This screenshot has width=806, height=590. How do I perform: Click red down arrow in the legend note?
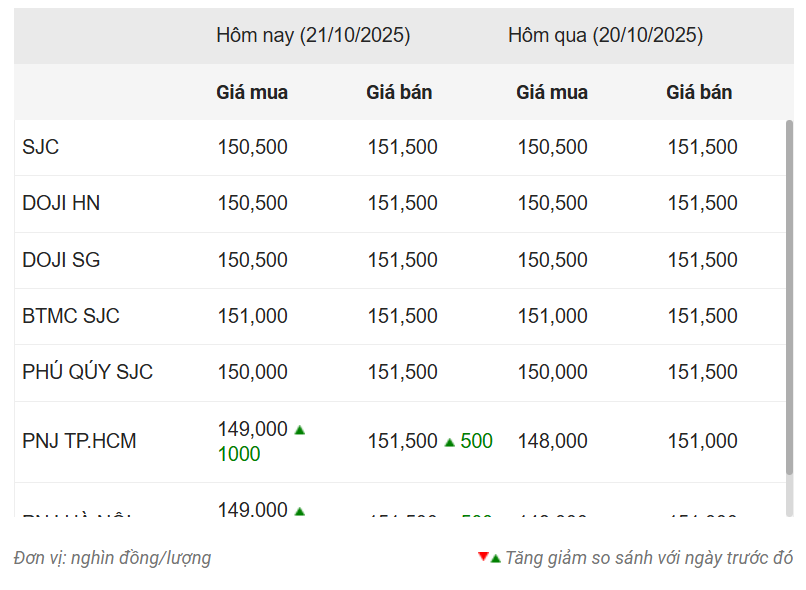pos(483,556)
